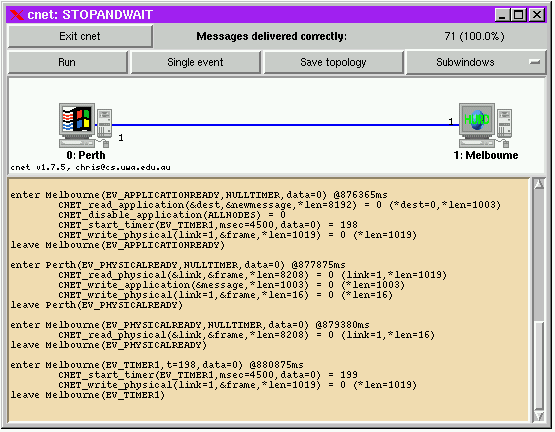Click the scrollbar down arrow

[x=539, y=416]
